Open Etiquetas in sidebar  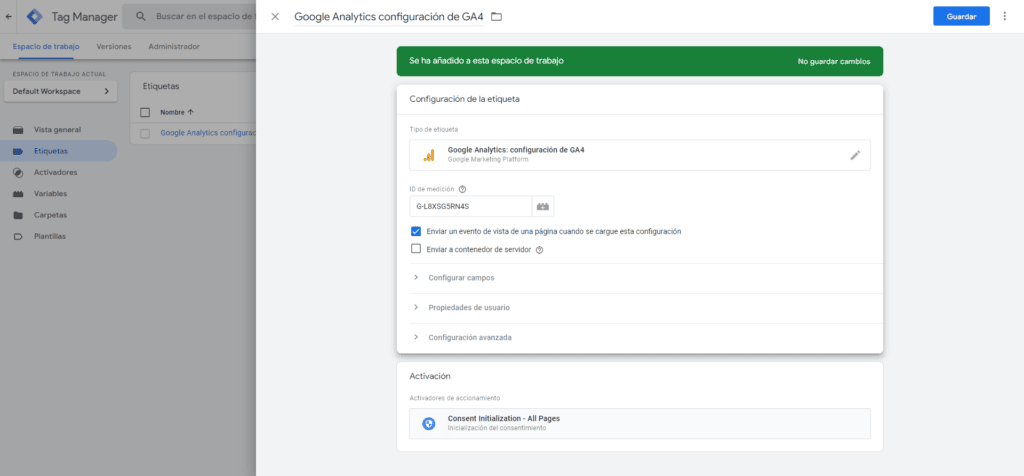pyautogui.click(x=57, y=151)
